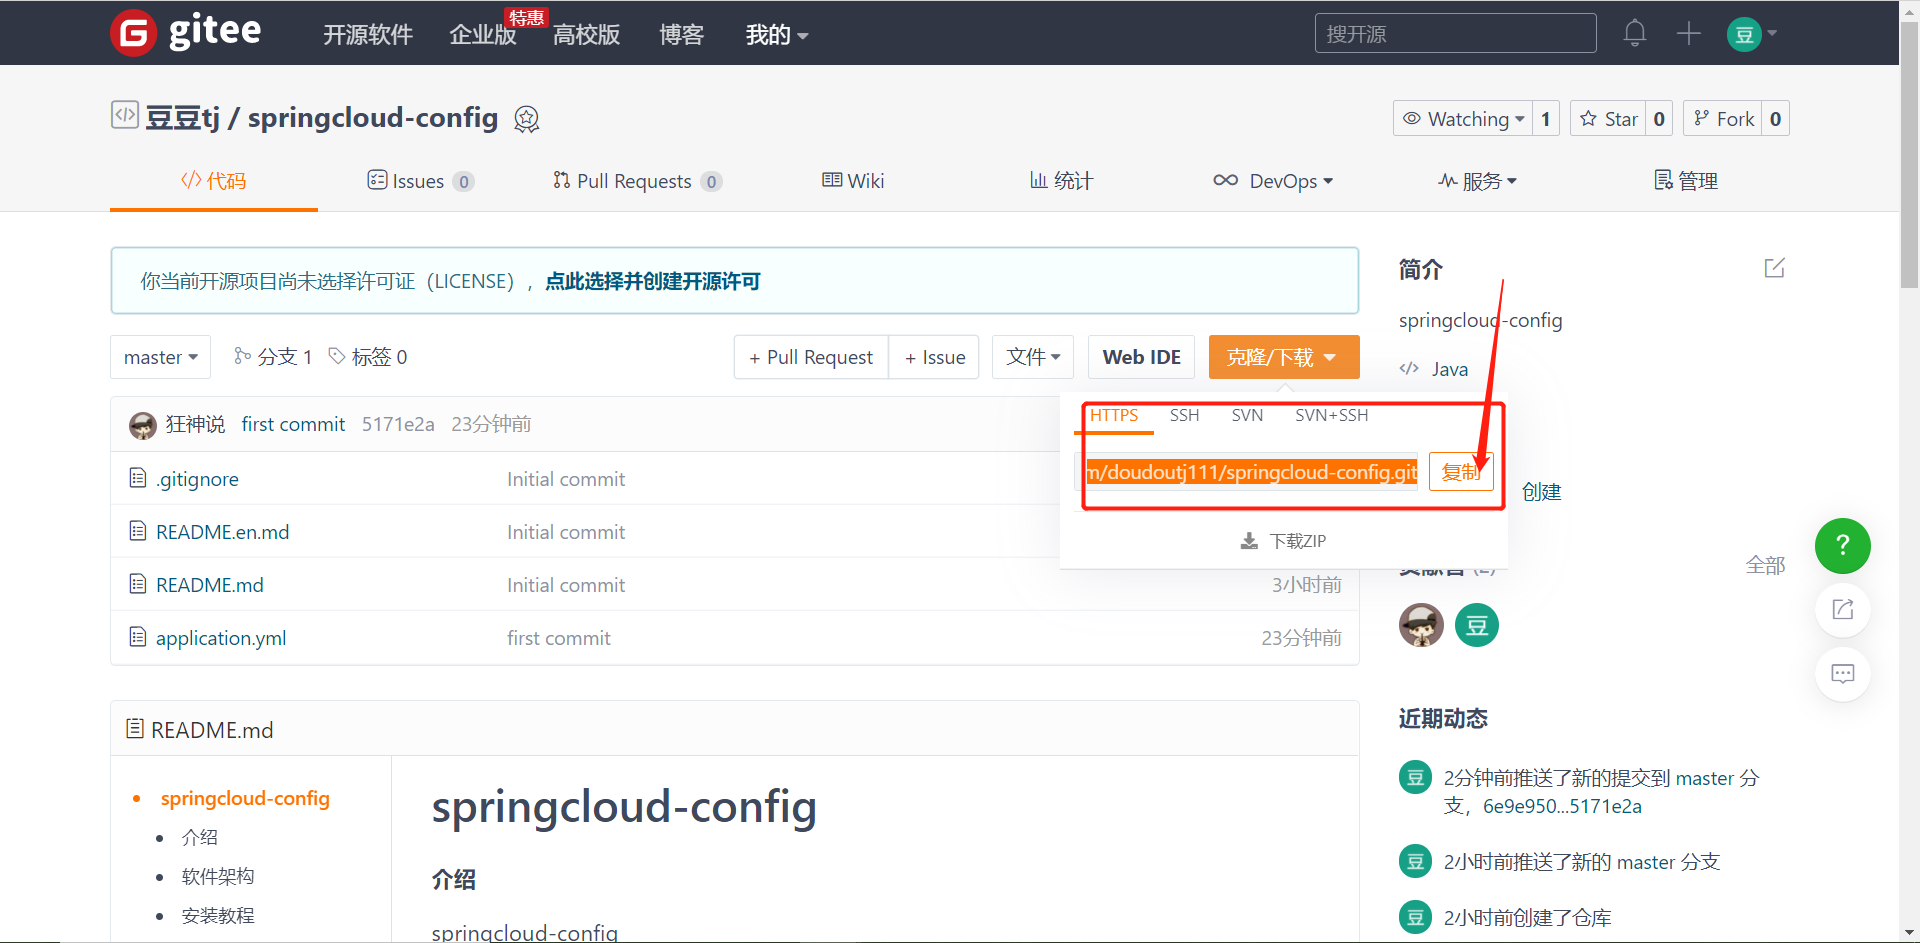Click the + Issue button
This screenshot has width=1920, height=943.
tap(934, 357)
